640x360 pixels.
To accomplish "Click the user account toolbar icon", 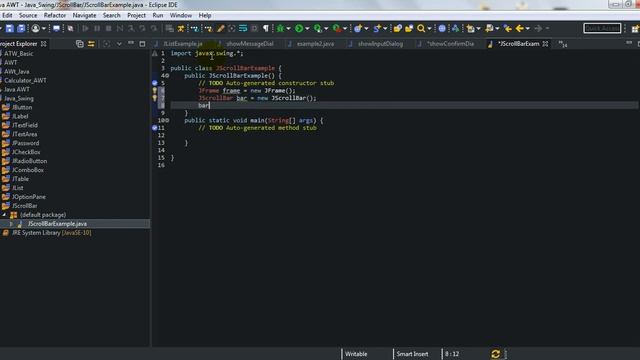I will pos(36,28).
